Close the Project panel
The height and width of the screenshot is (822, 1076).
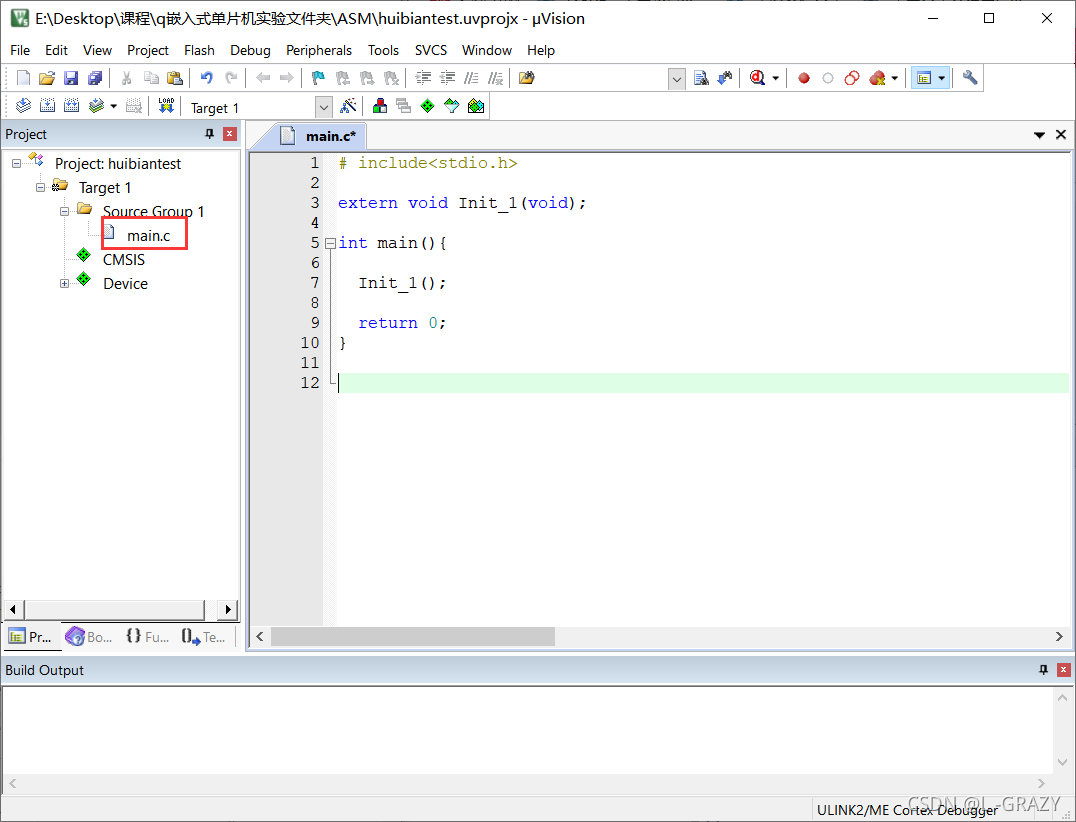(x=230, y=134)
